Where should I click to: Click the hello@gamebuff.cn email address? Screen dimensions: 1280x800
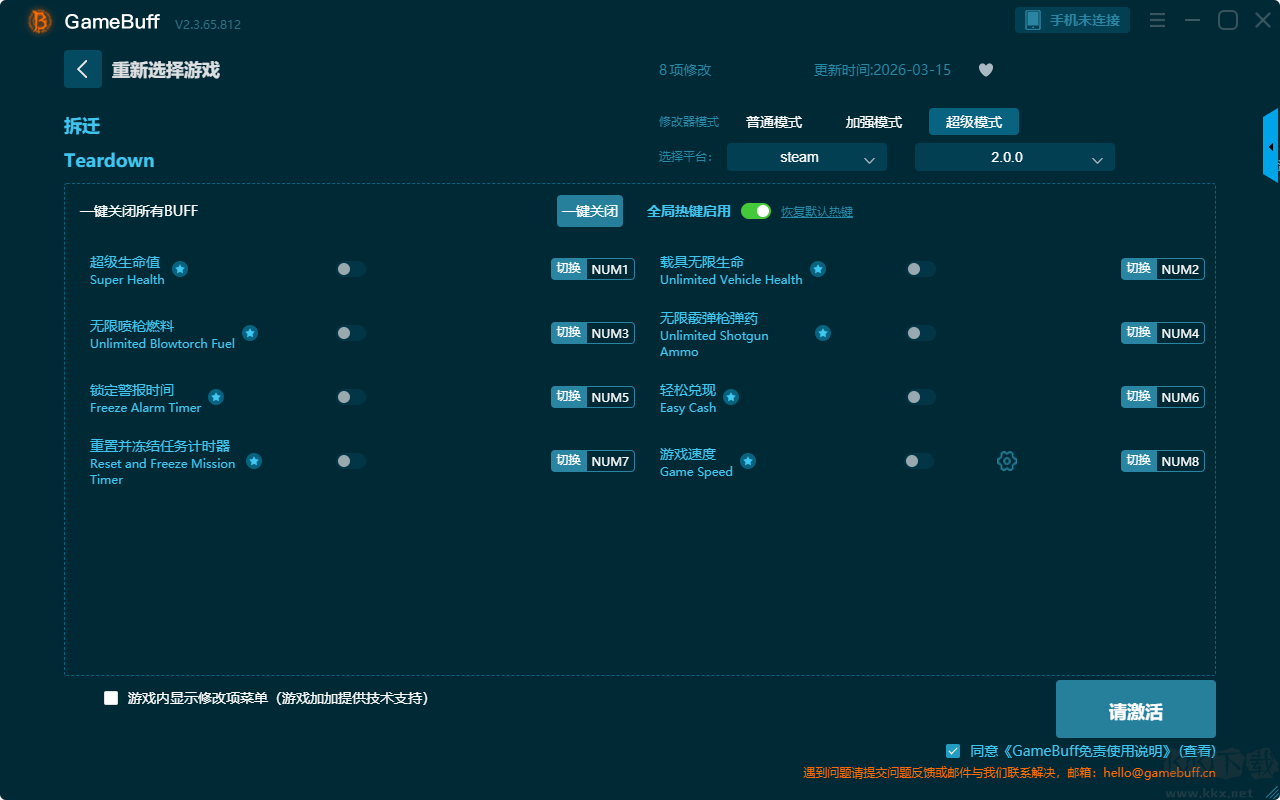(1159, 772)
